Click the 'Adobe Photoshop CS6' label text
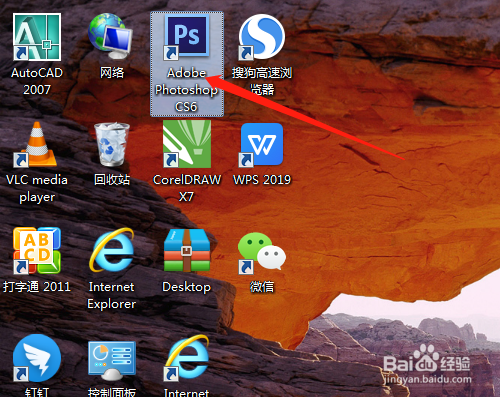Image resolution: width=500 pixels, height=397 pixels. point(186,90)
